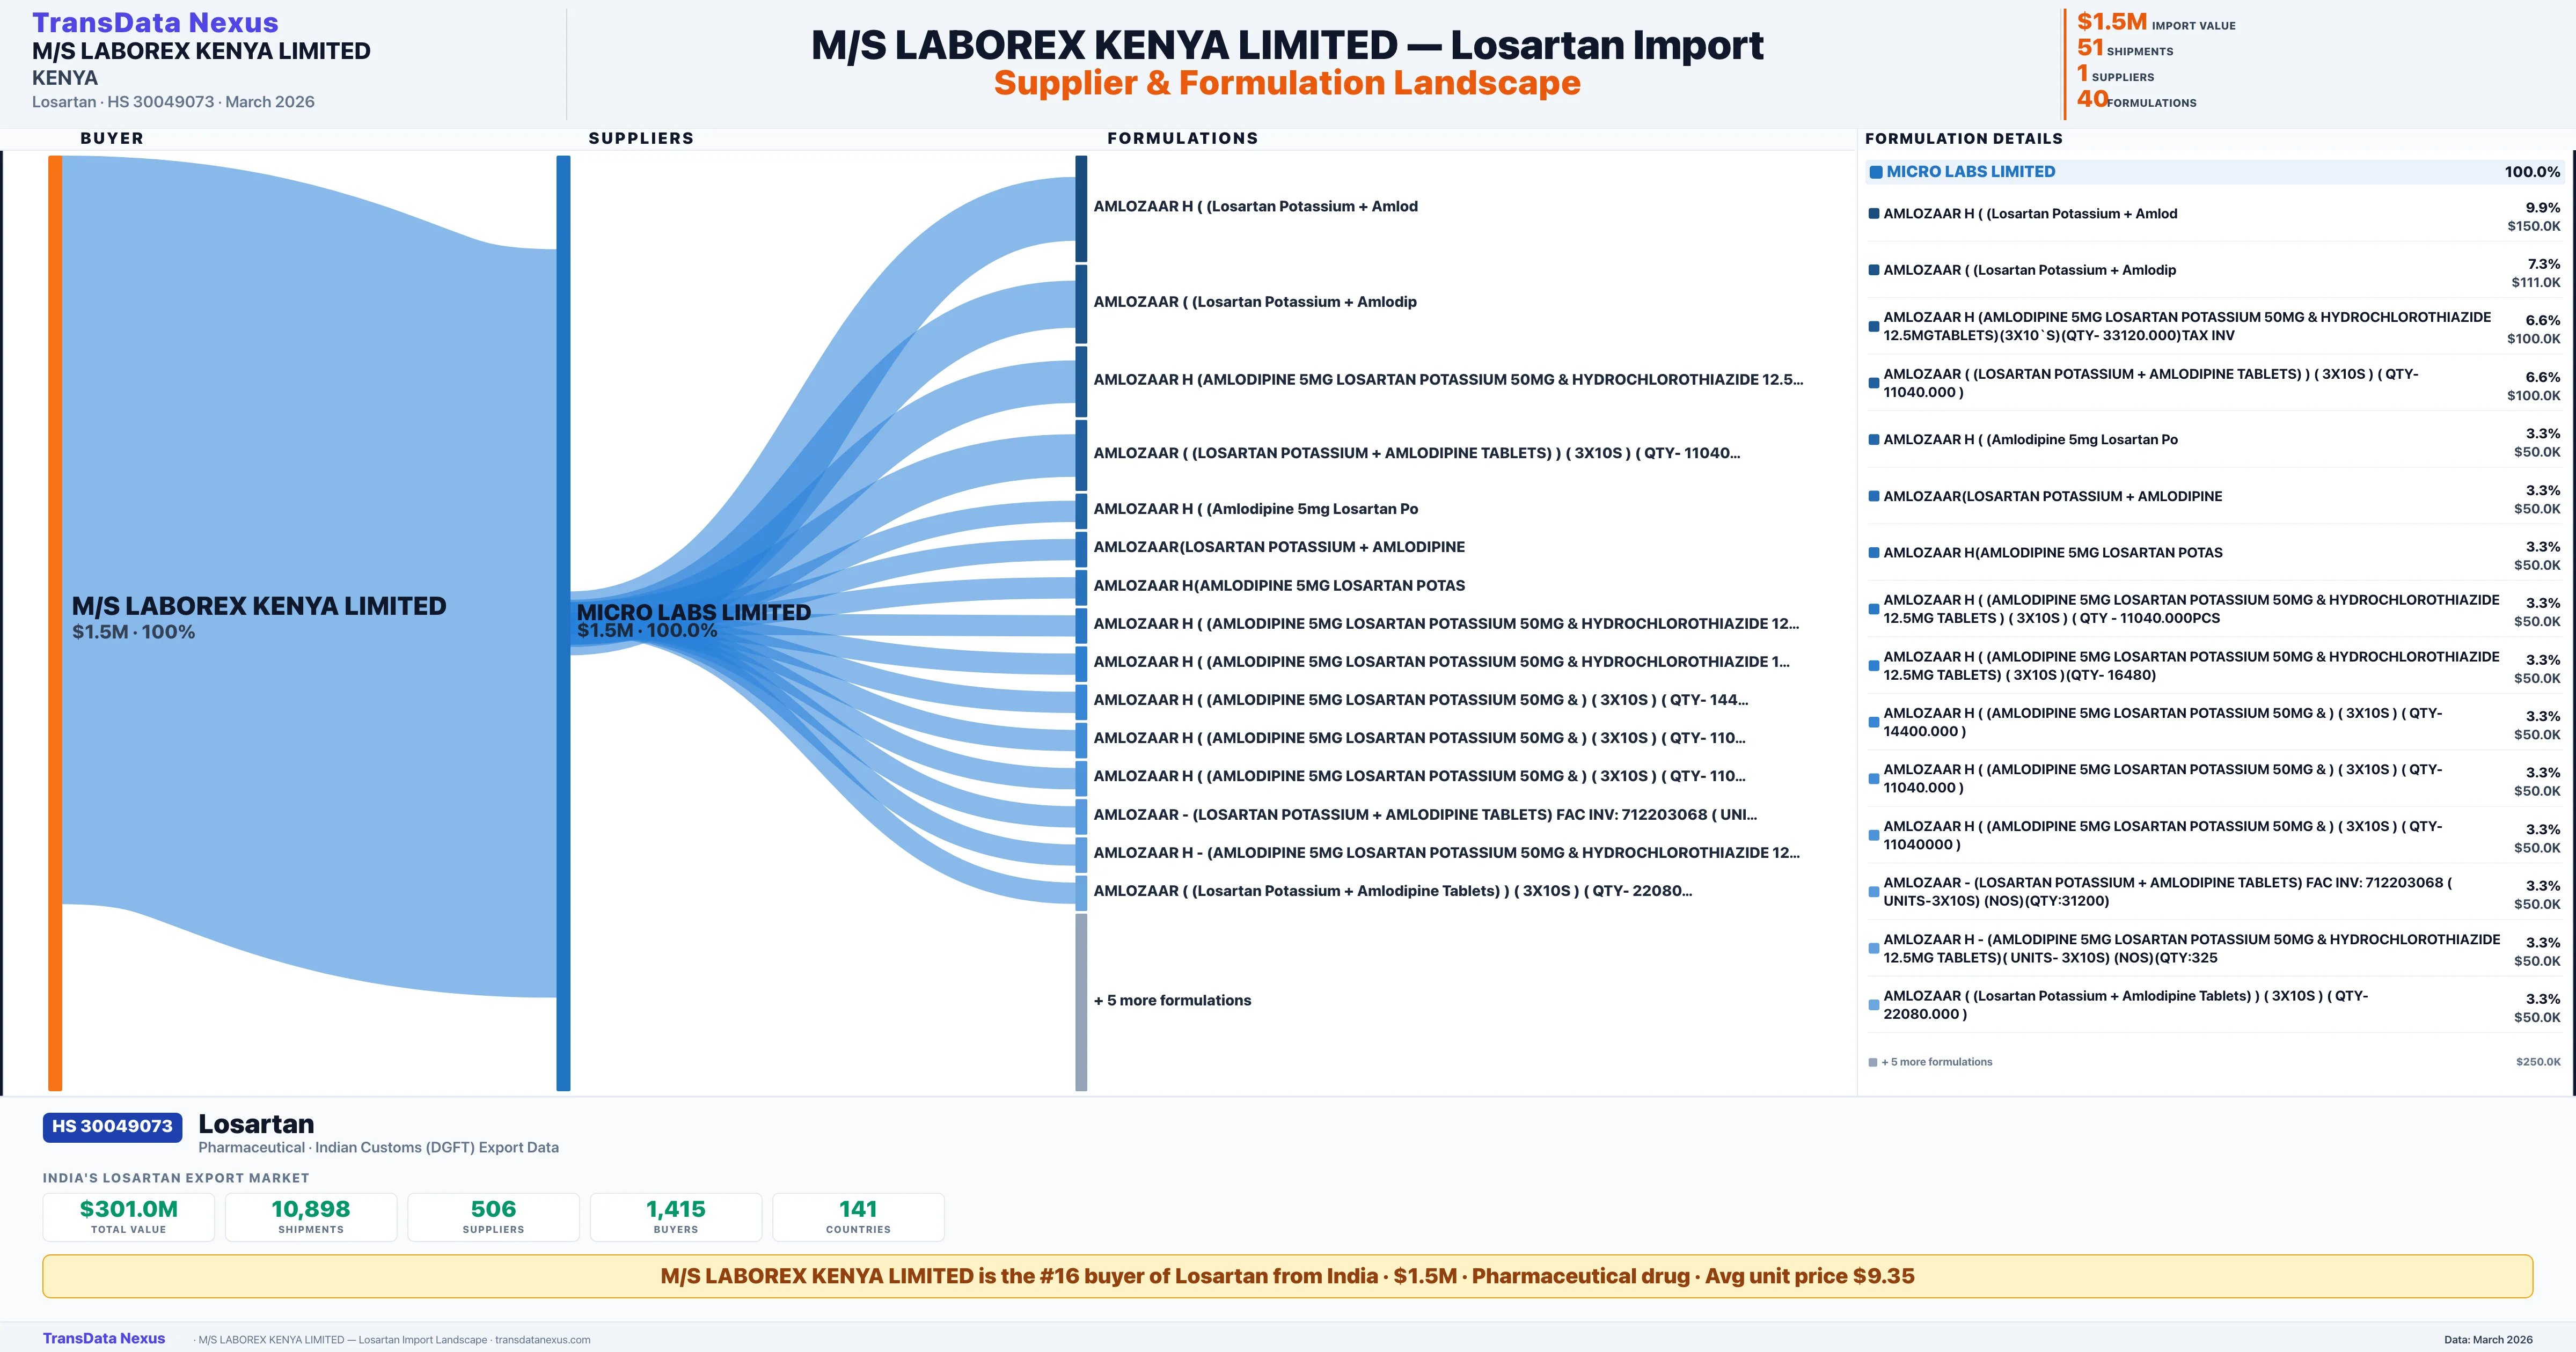Open the TransData Nexus footer link
The image size is (2576, 1352).
click(x=104, y=1338)
